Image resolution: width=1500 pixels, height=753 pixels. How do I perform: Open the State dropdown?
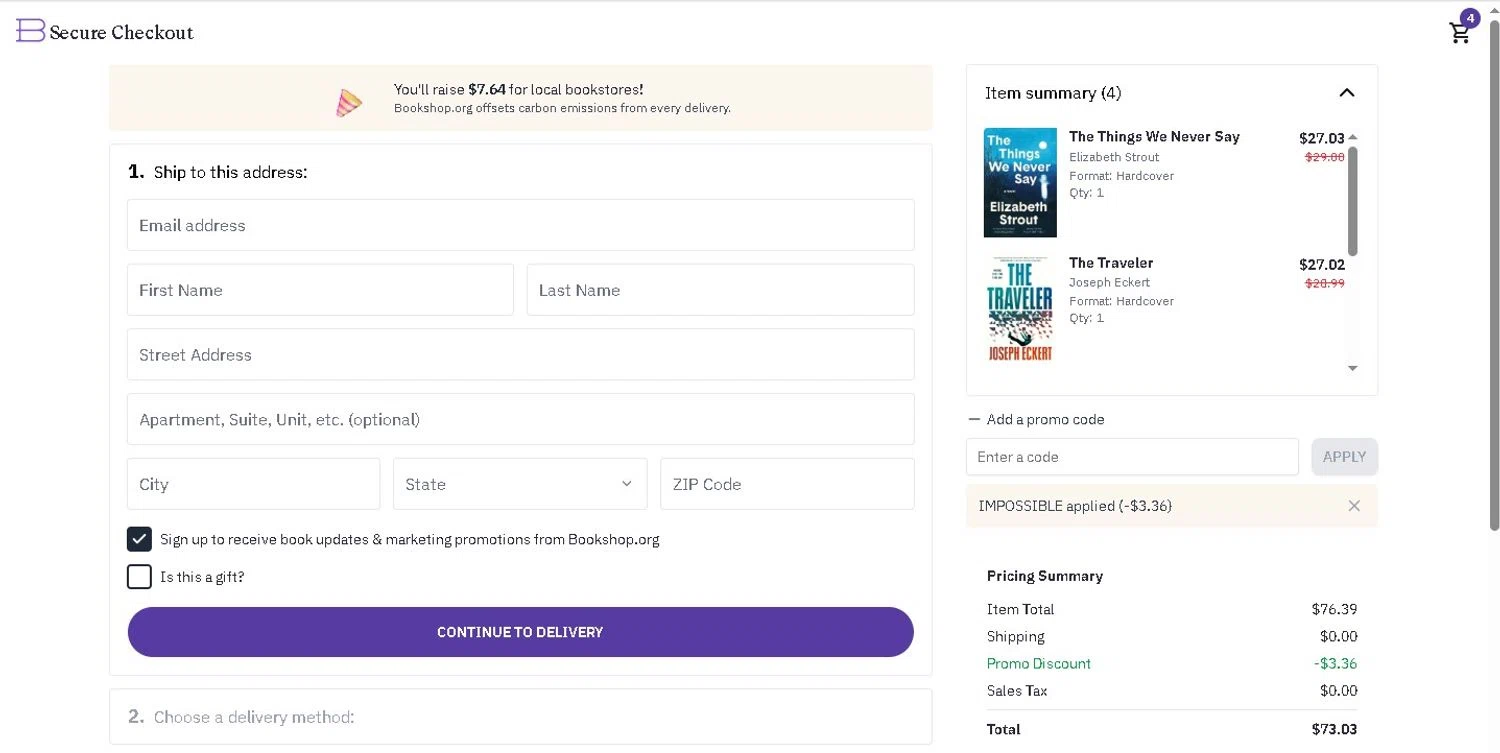point(520,484)
